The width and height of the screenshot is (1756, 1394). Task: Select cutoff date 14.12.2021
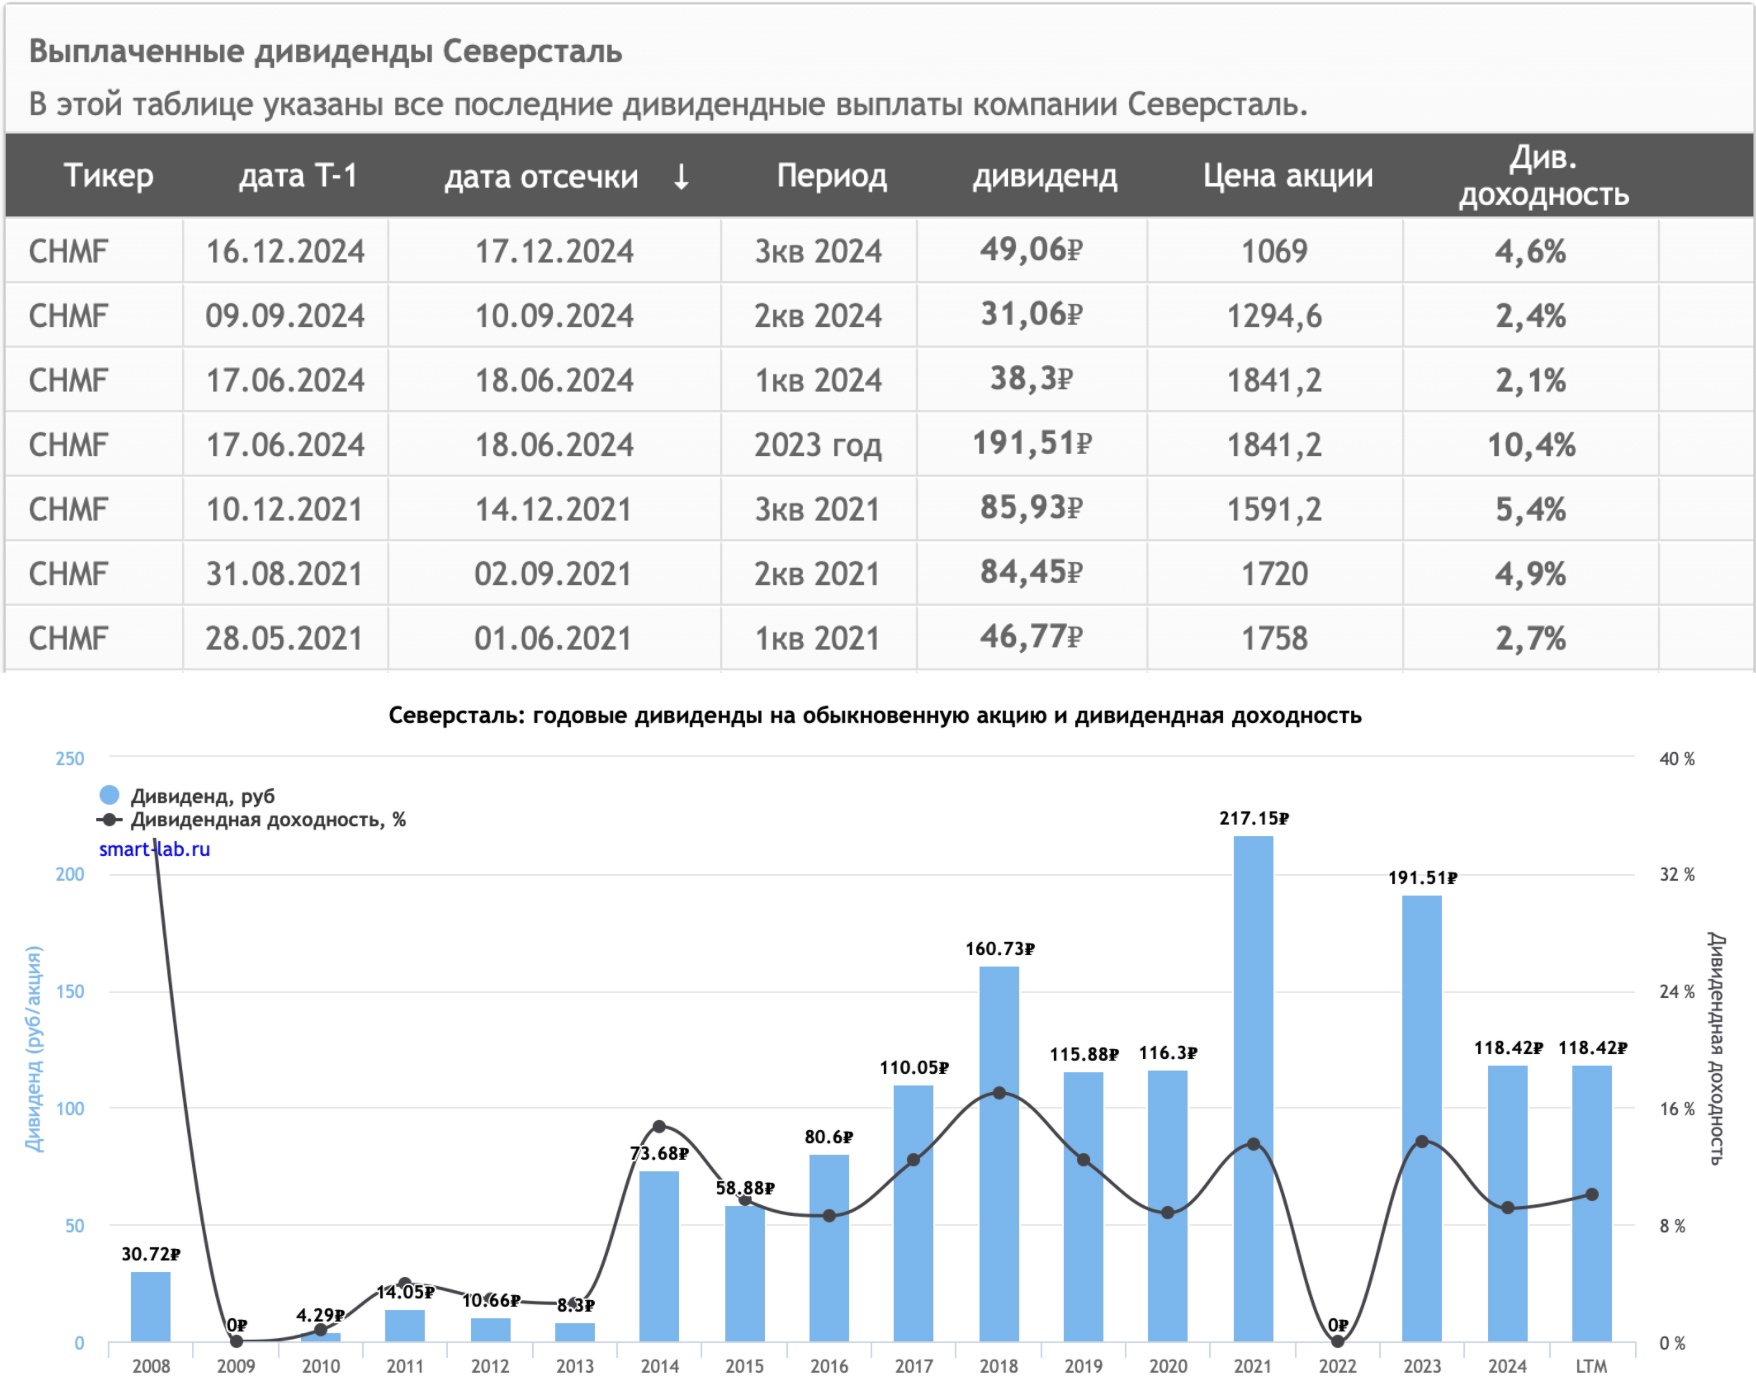tap(553, 509)
